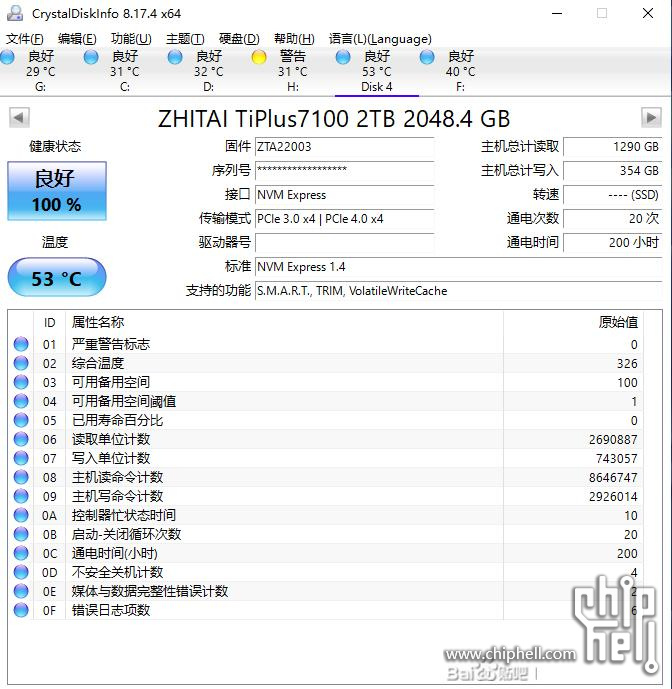Go to next disk with right arrow
The image size is (672, 689).
[651, 118]
